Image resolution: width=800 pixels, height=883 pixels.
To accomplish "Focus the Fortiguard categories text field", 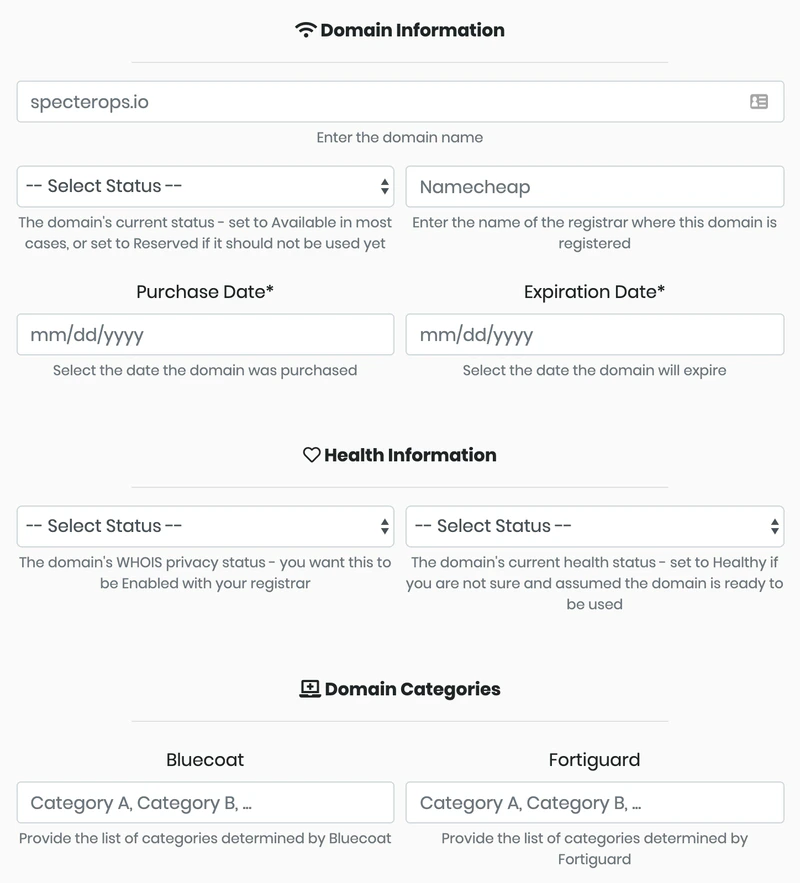I will click(x=594, y=803).
